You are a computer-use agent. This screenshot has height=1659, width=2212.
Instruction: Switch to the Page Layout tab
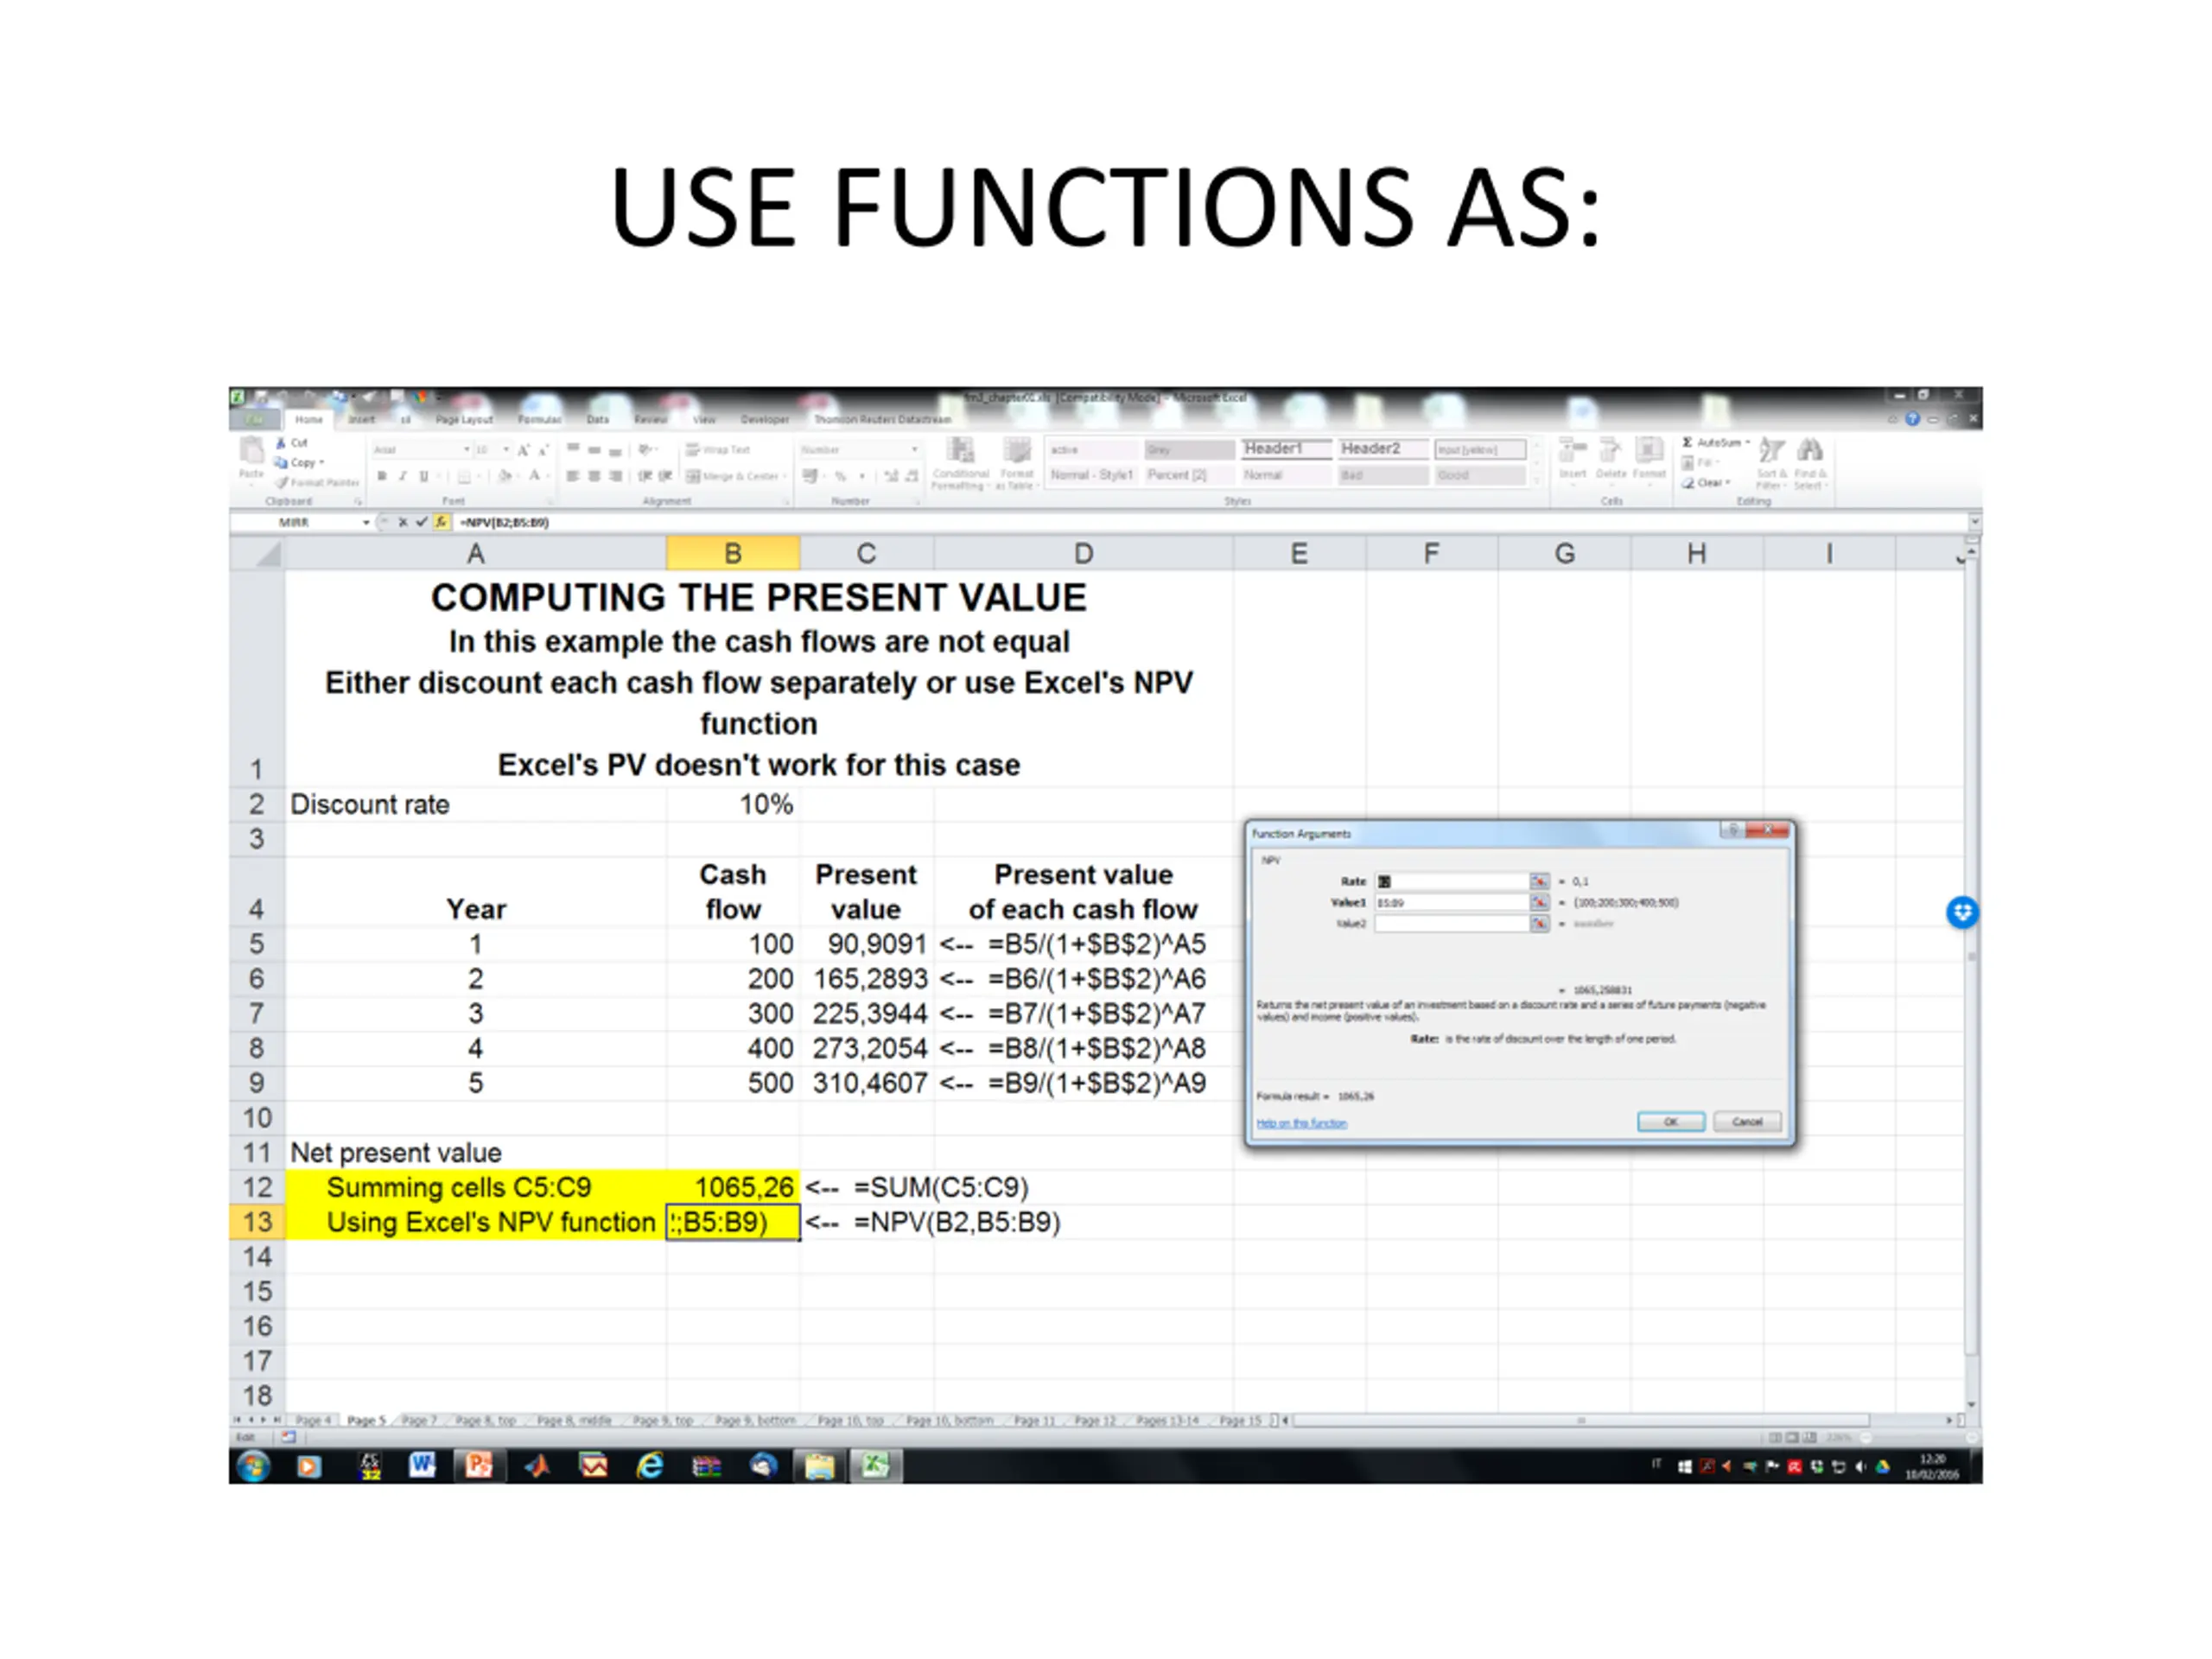(x=464, y=420)
